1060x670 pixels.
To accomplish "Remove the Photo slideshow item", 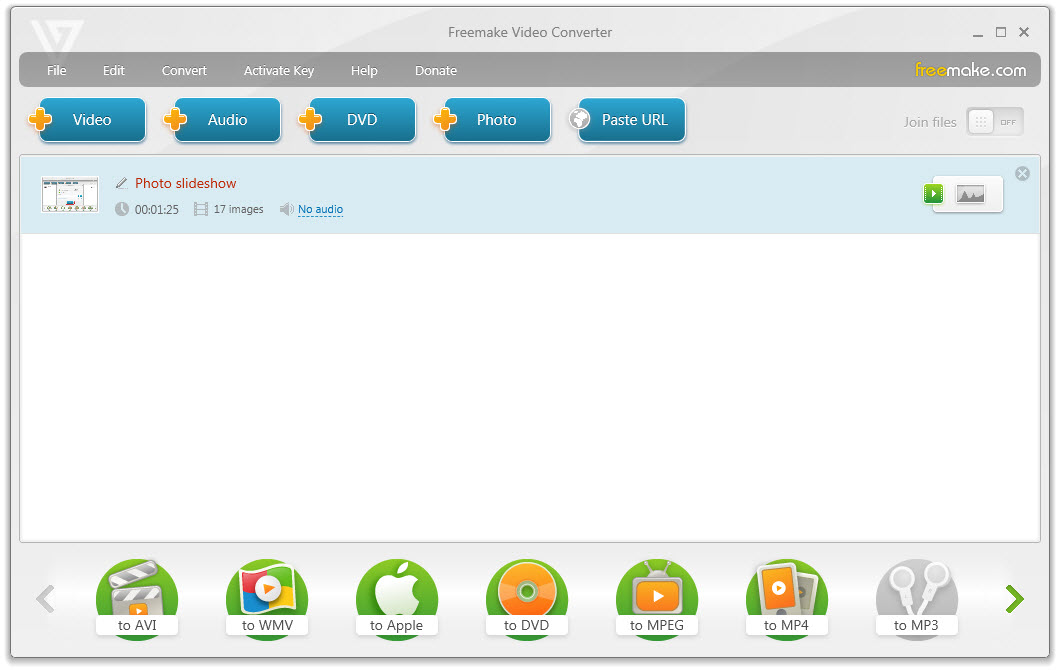I will pos(1022,174).
